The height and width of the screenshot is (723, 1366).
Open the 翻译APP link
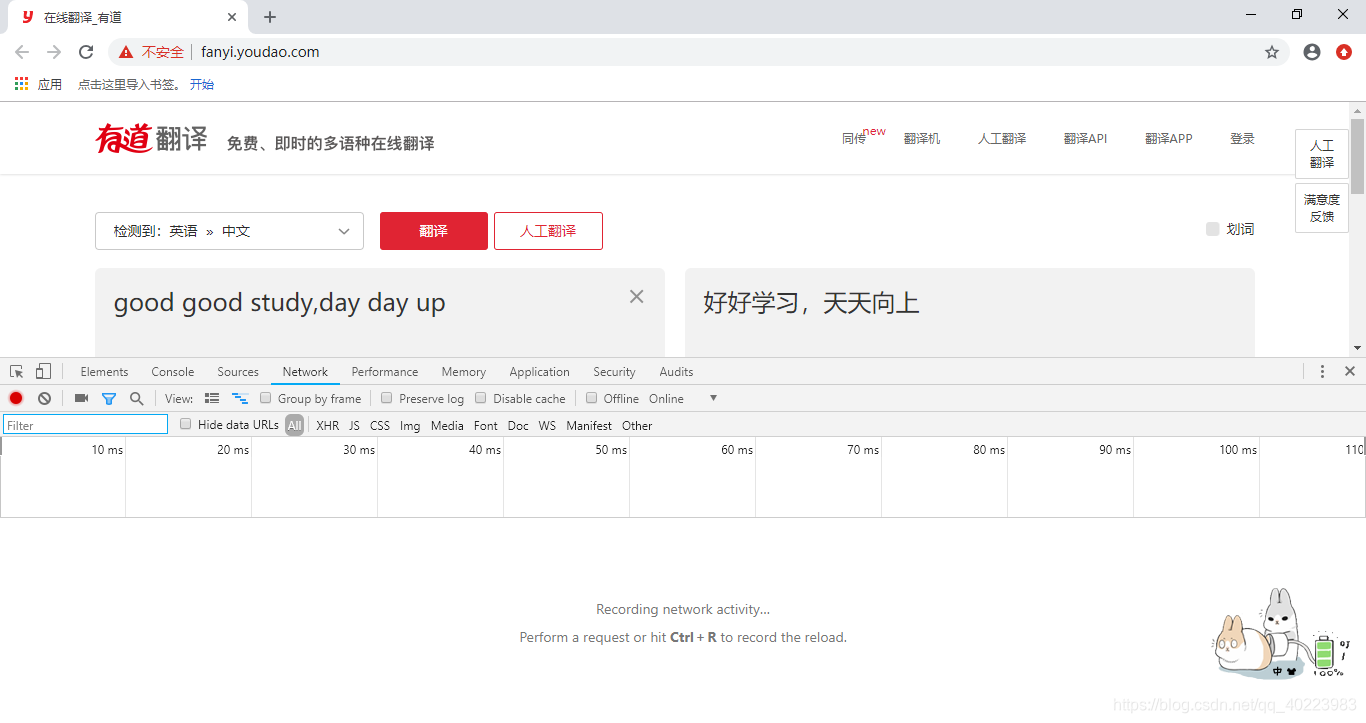pyautogui.click(x=1169, y=138)
